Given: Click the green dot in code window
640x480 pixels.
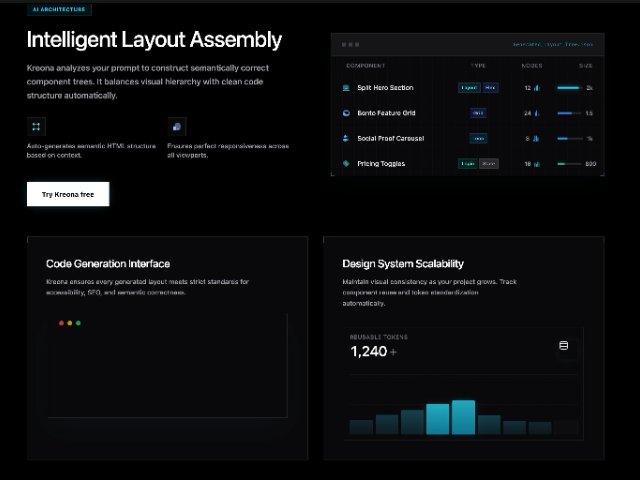Looking at the screenshot, I should pos(79,323).
